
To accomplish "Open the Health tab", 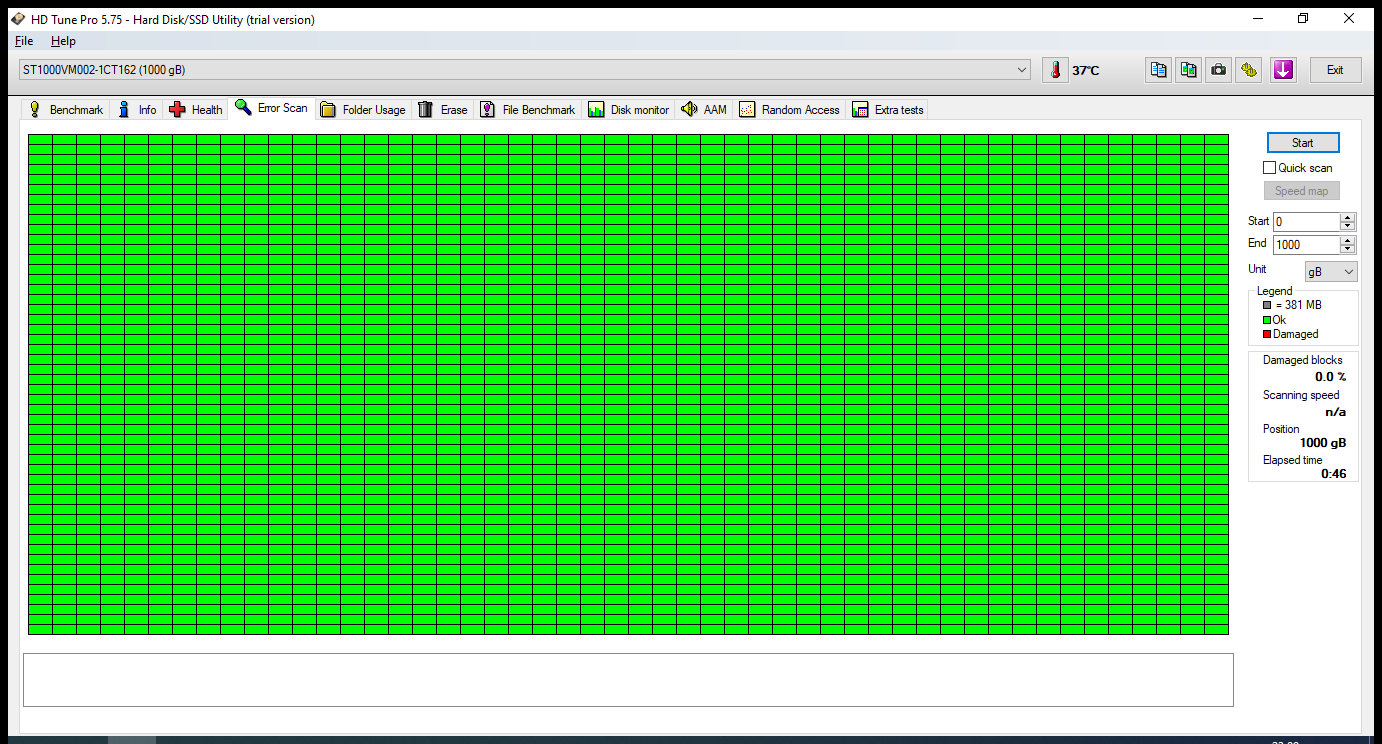I will pos(196,110).
